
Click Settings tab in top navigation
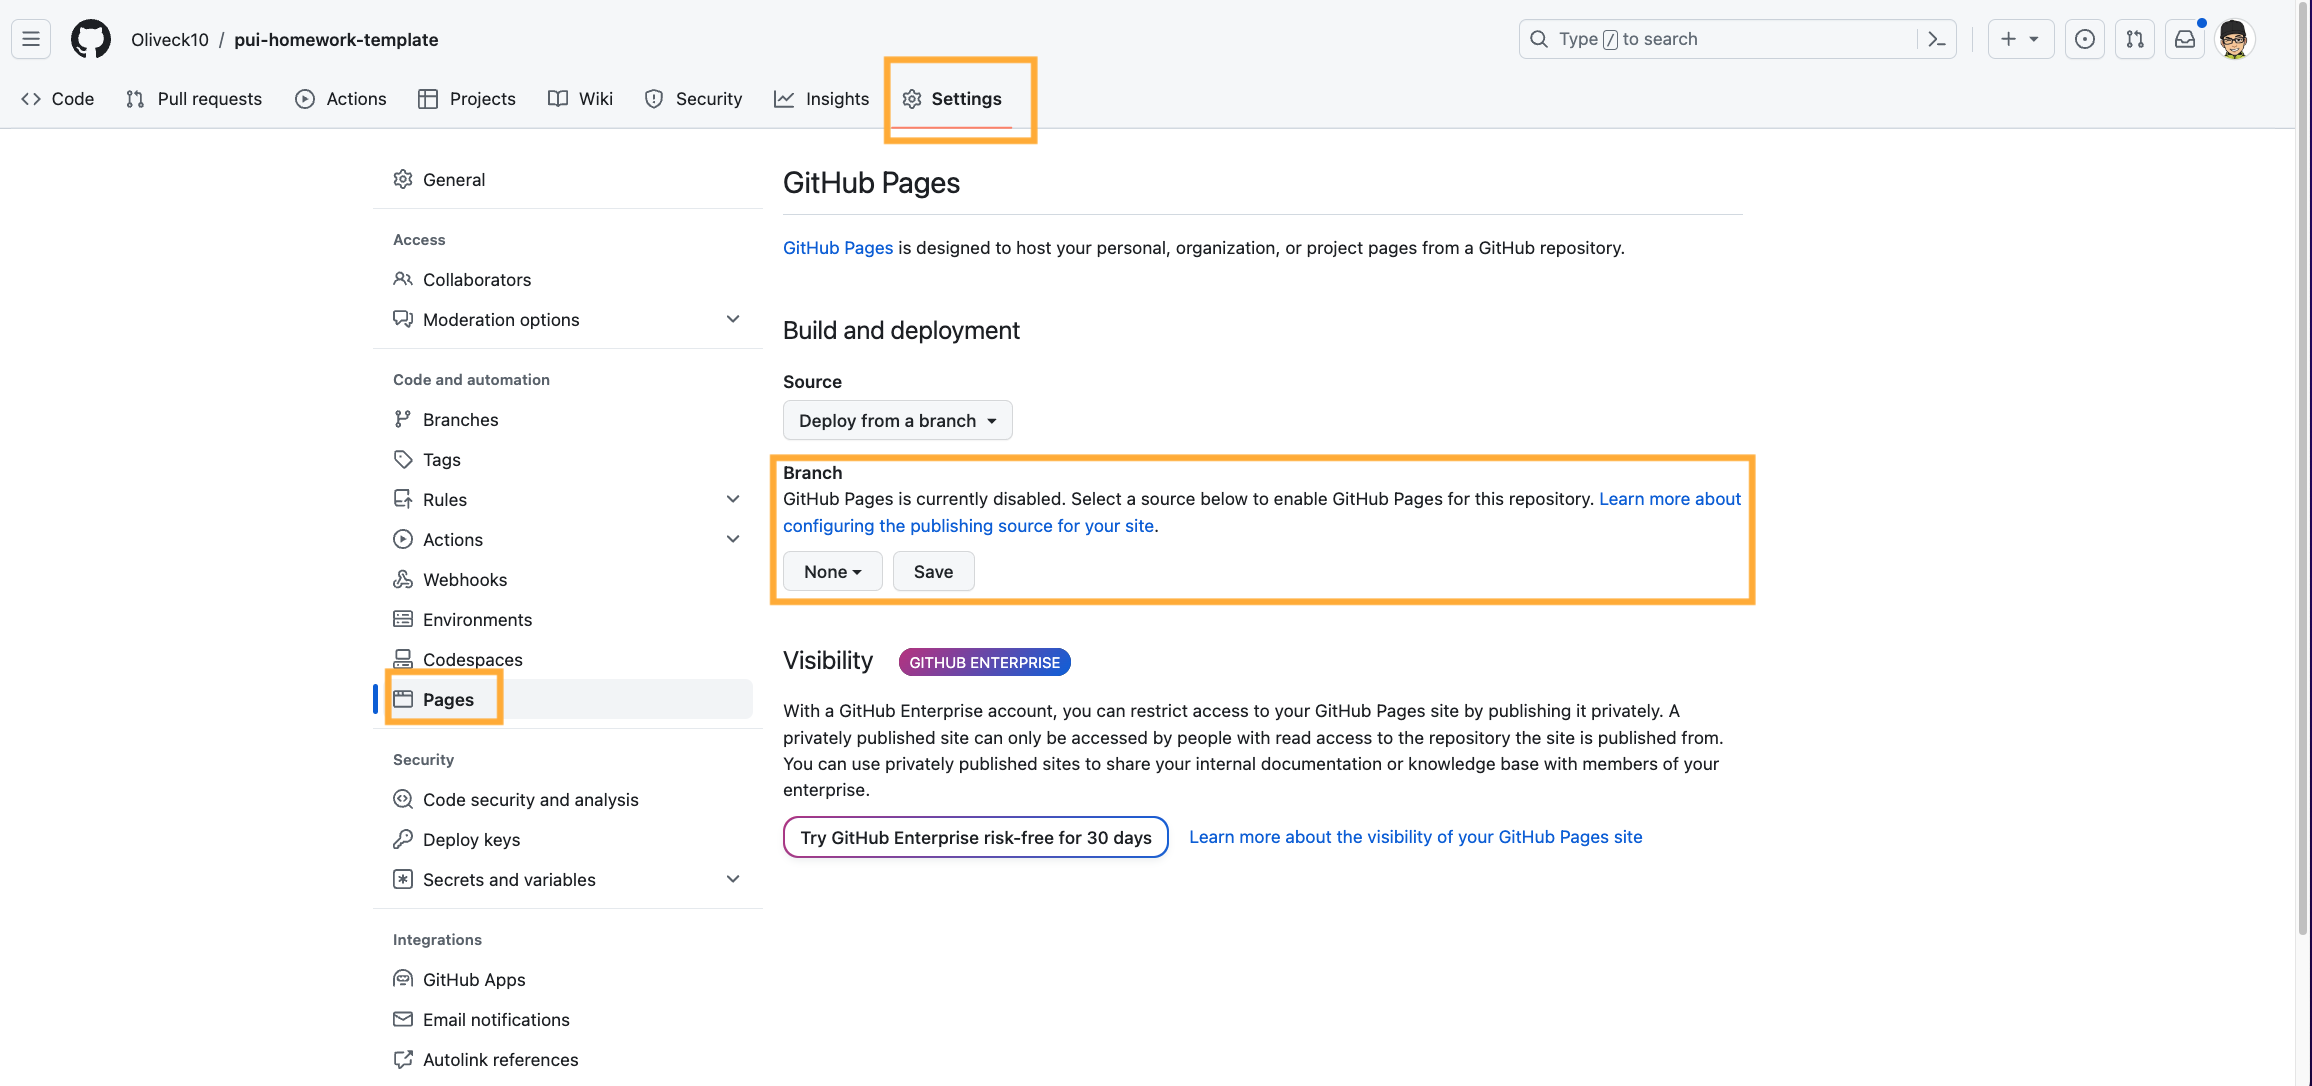pos(966,99)
